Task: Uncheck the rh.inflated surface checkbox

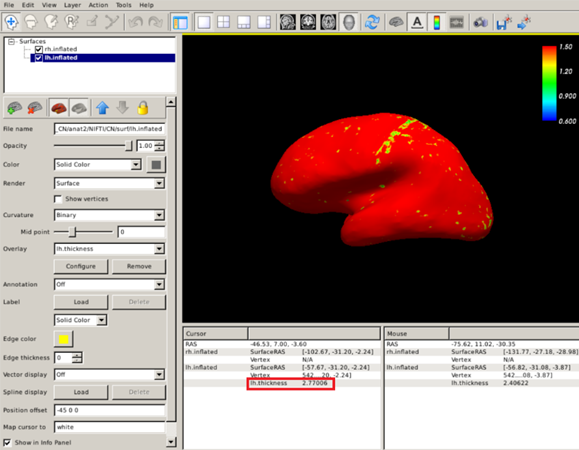Action: point(38,49)
